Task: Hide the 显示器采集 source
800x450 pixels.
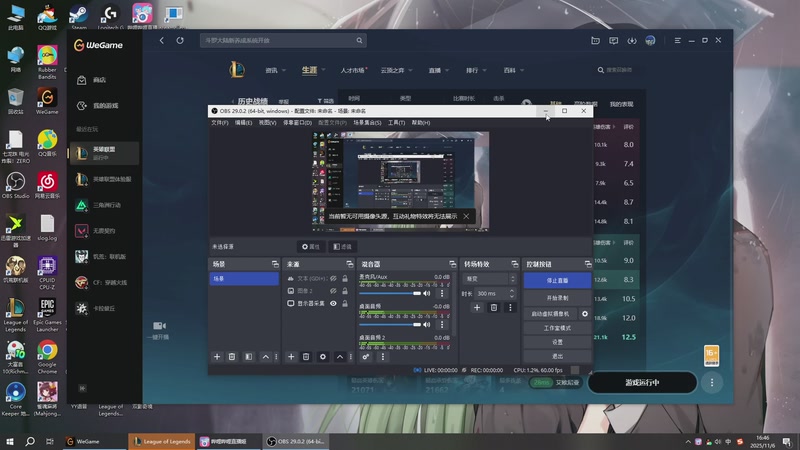Action: (x=333, y=304)
